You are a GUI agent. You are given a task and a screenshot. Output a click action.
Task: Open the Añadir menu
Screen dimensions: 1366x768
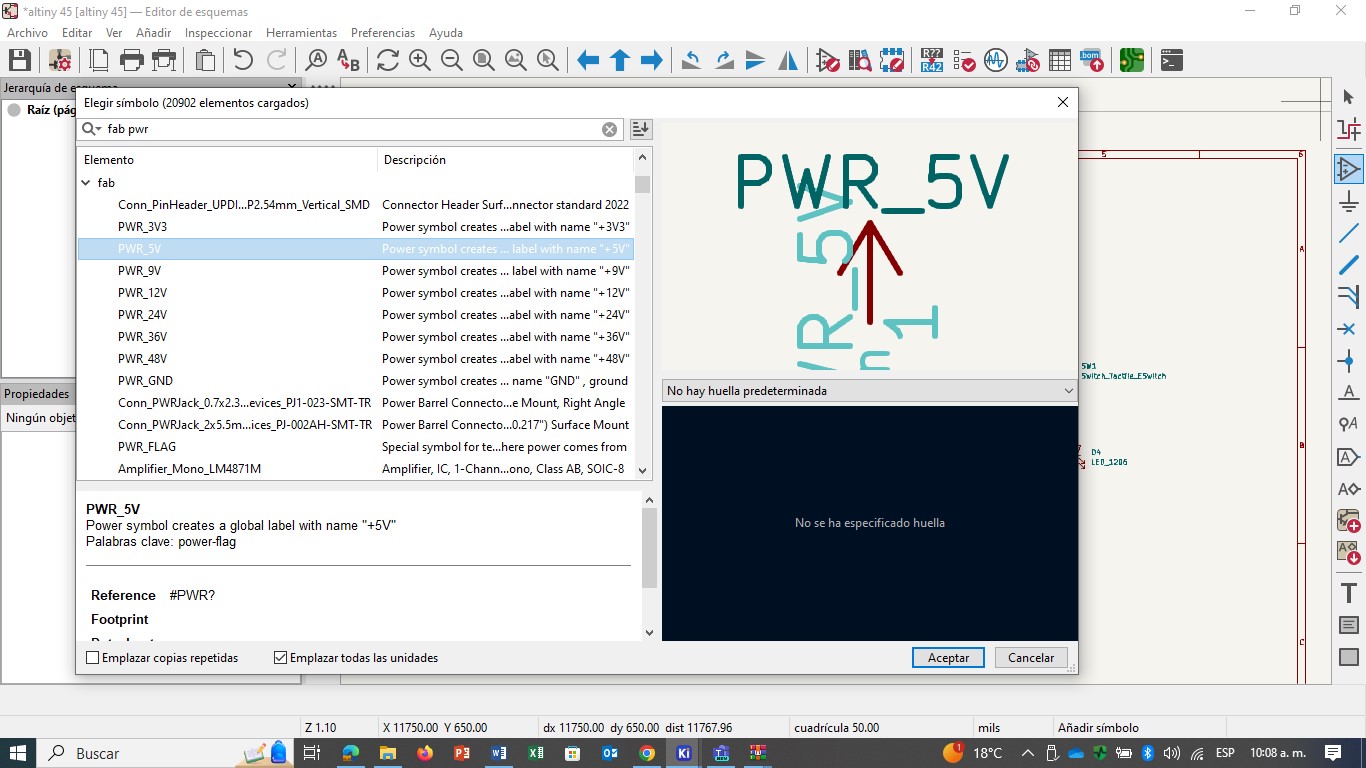[154, 33]
